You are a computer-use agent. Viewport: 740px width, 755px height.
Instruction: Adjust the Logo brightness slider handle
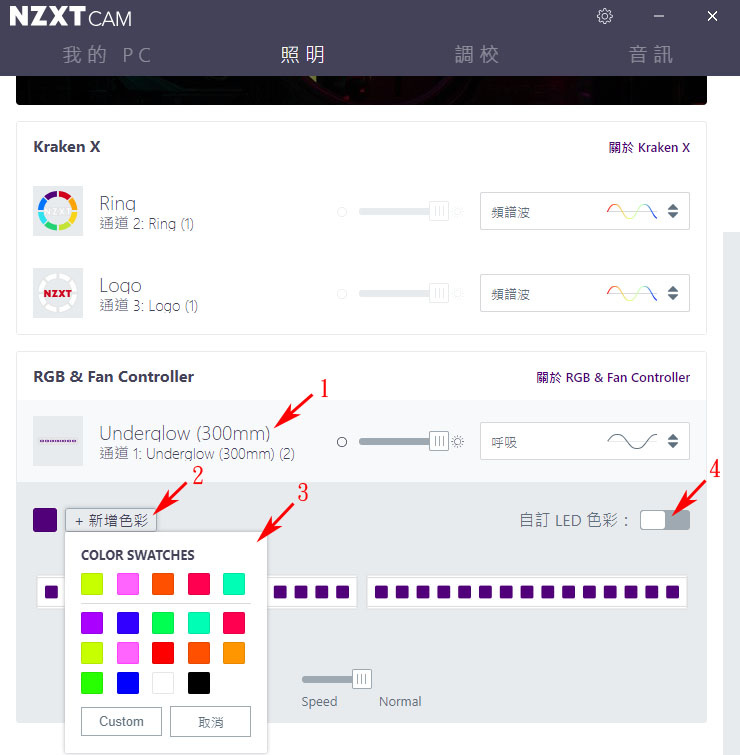tap(439, 293)
